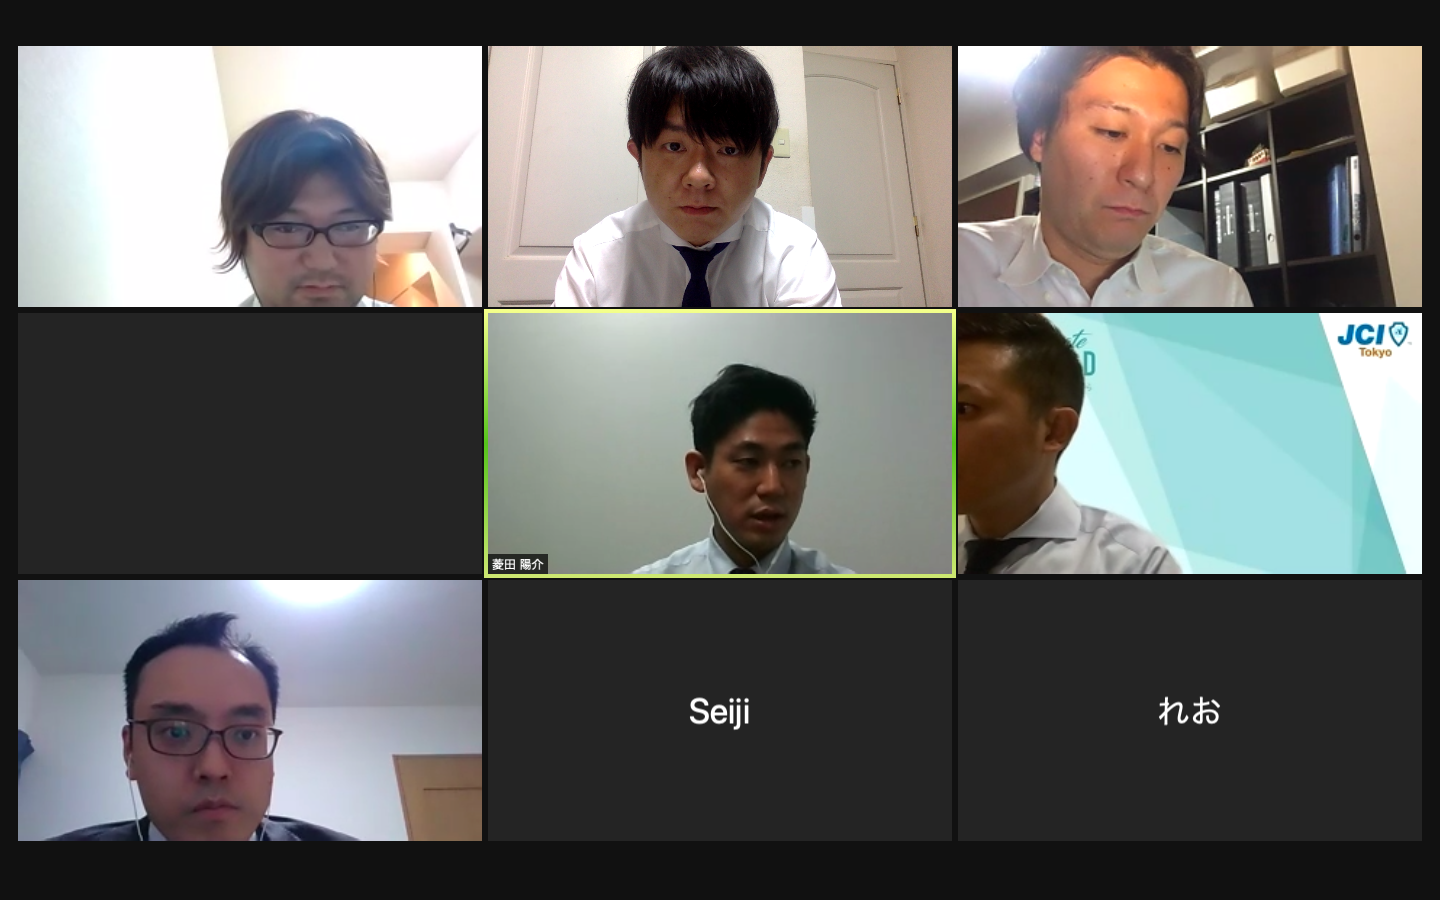The width and height of the screenshot is (1440, 900).
Task: Click the empty black bar below the video grid
Action: coord(720,870)
